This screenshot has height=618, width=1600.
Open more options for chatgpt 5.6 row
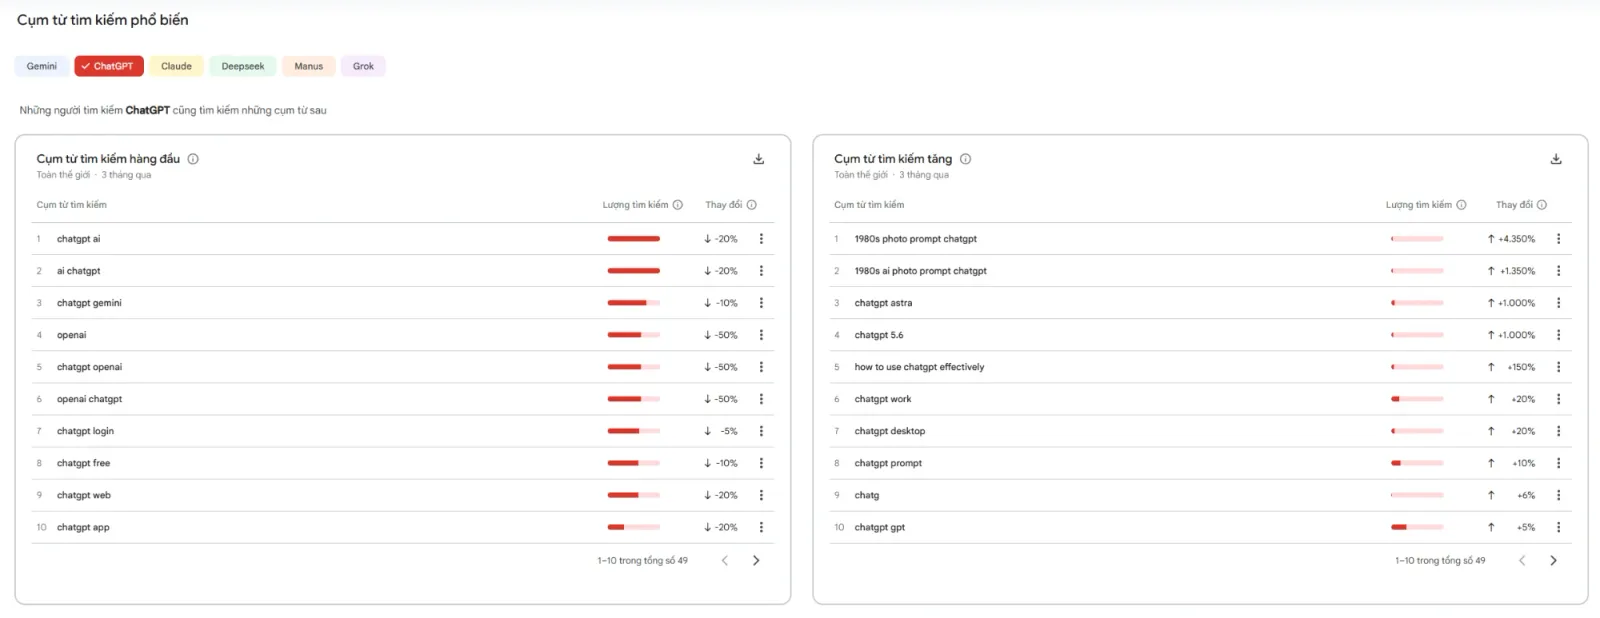[x=1558, y=335]
